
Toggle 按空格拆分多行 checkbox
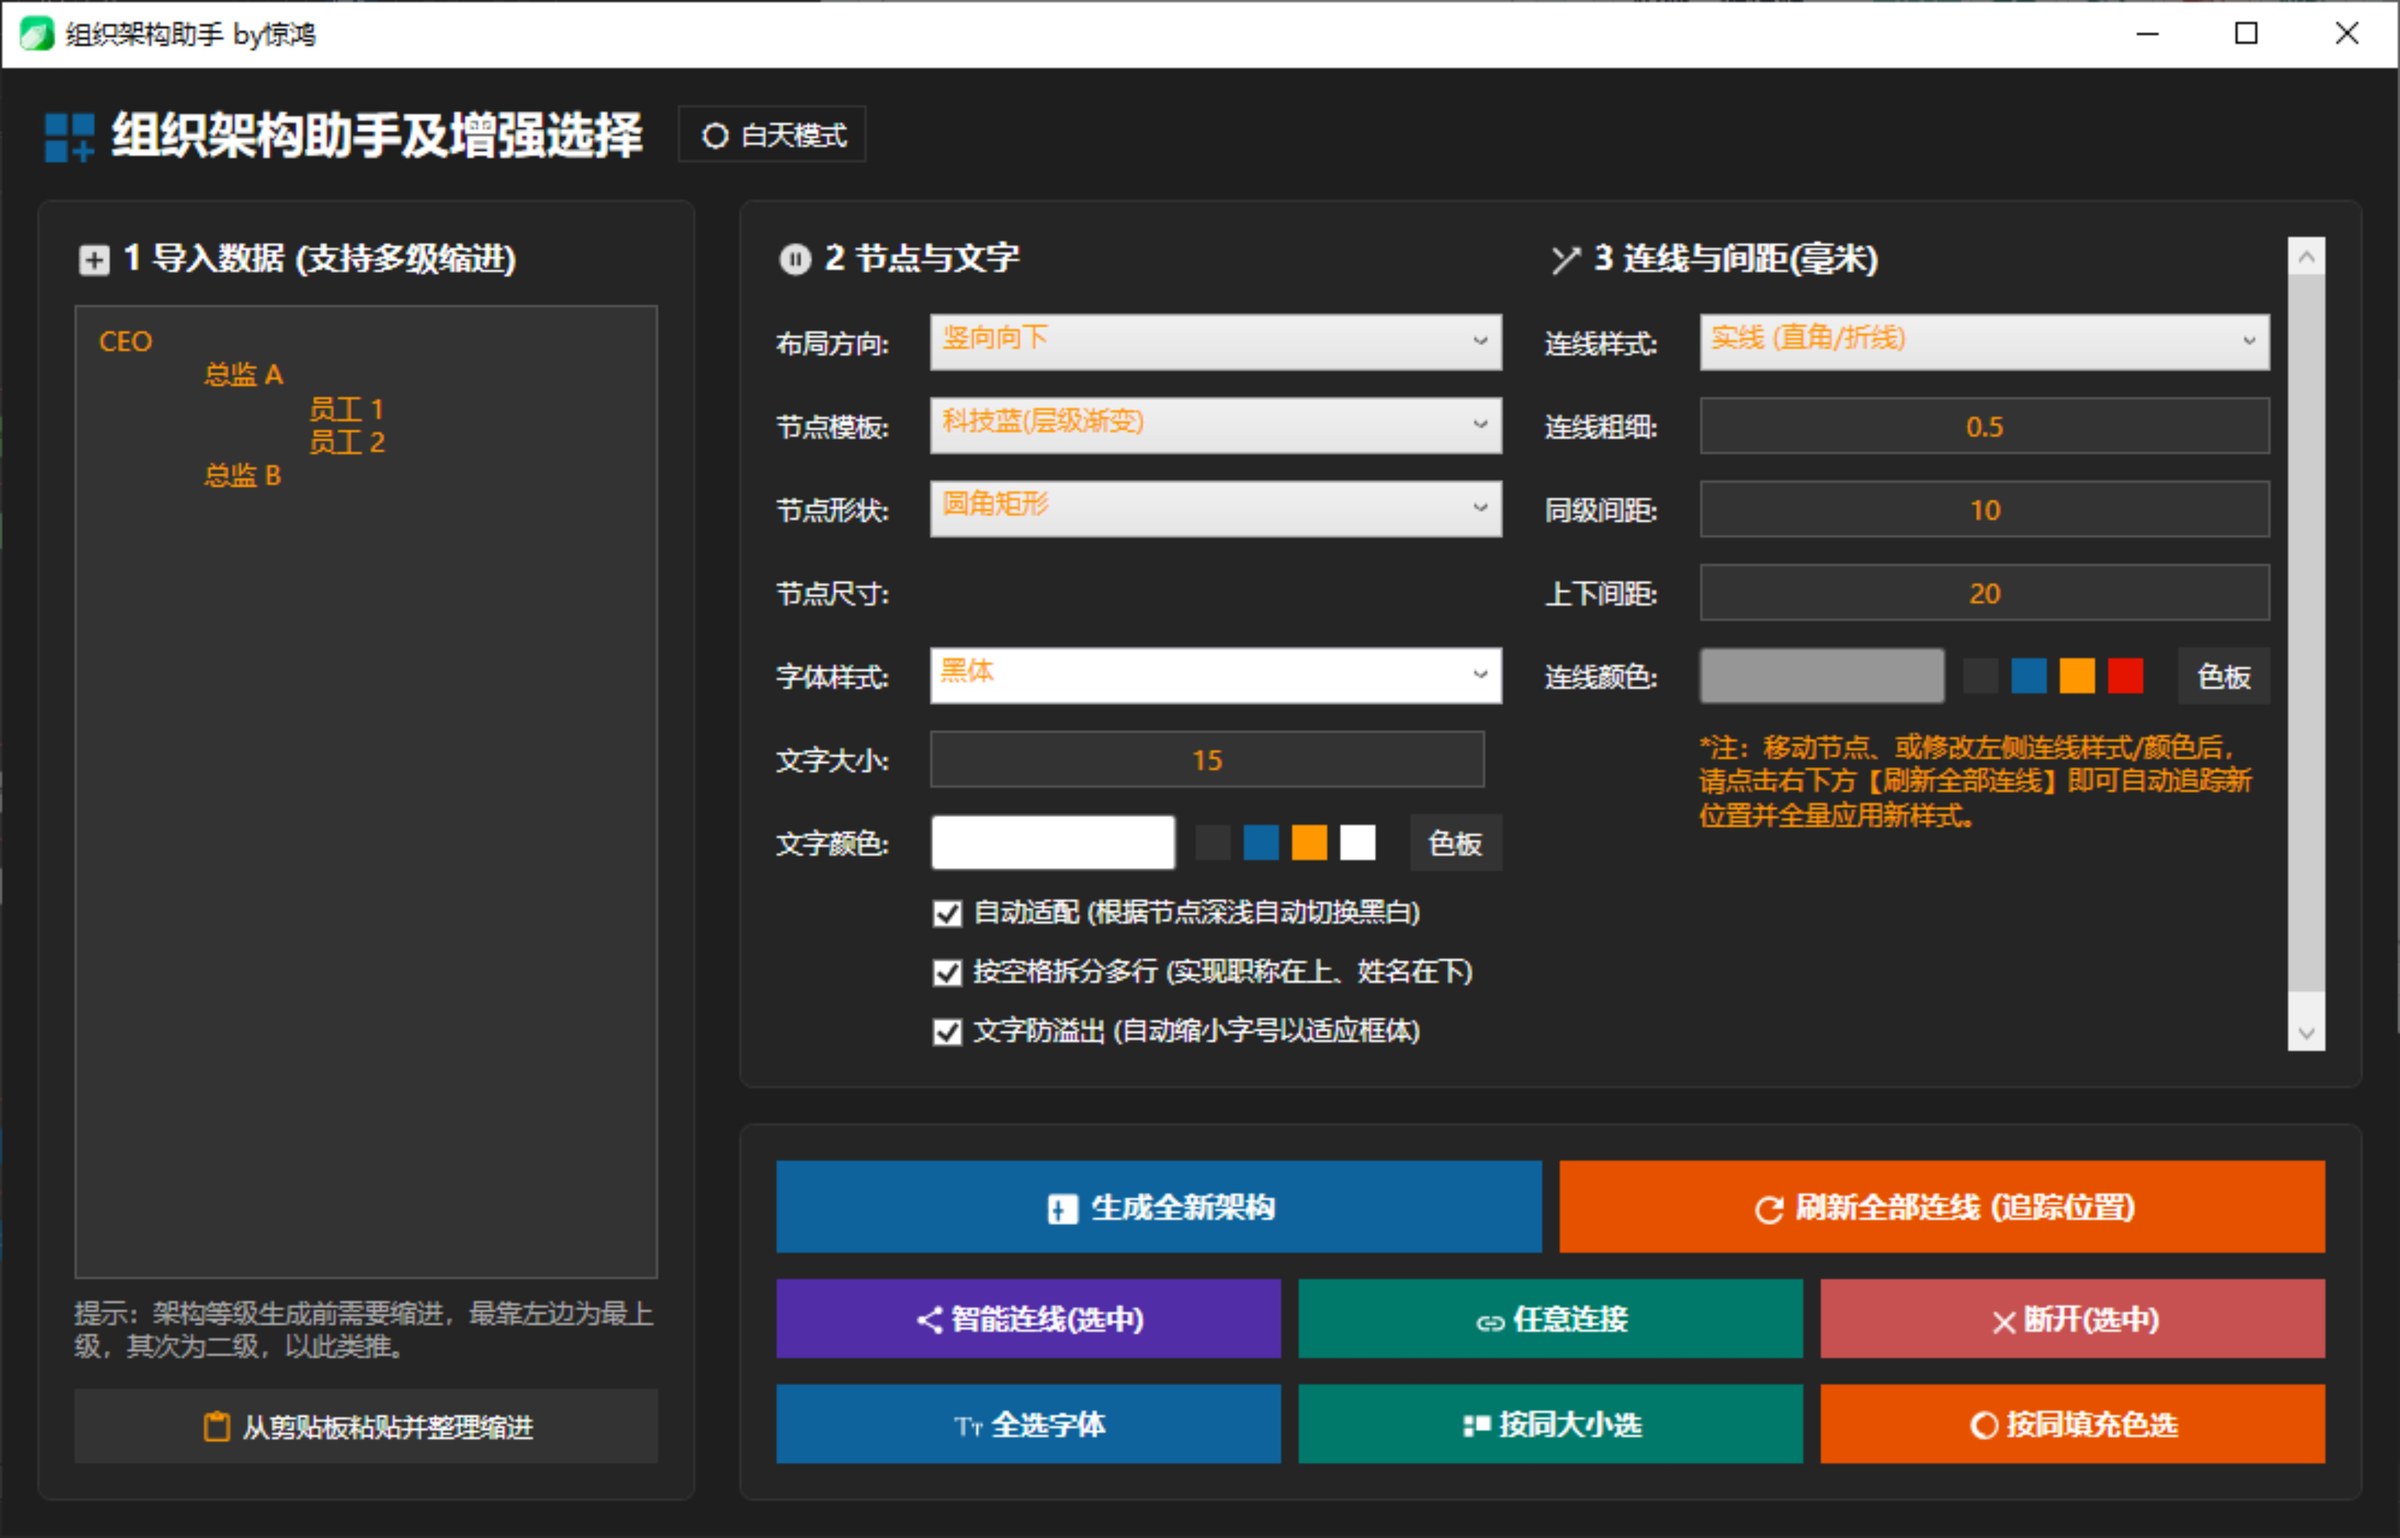click(x=947, y=972)
